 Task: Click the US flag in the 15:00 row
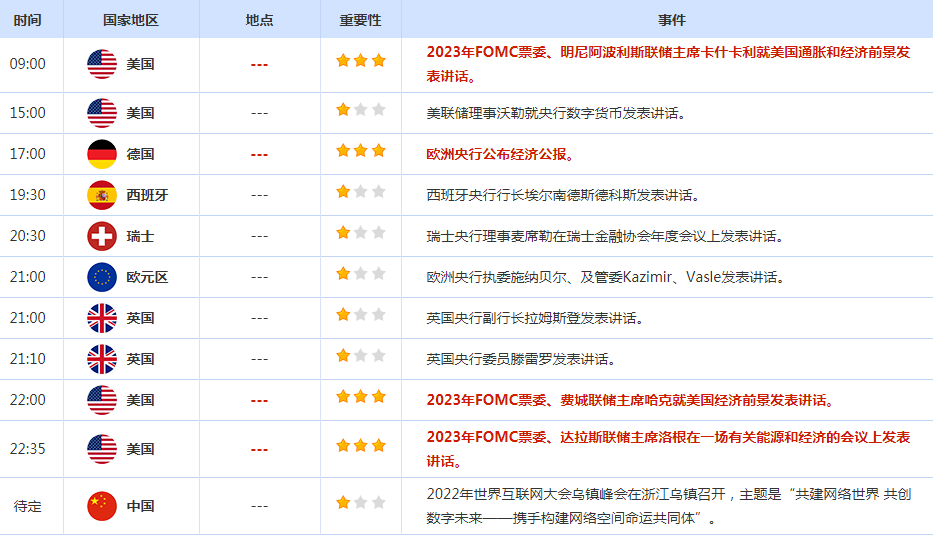click(102, 113)
